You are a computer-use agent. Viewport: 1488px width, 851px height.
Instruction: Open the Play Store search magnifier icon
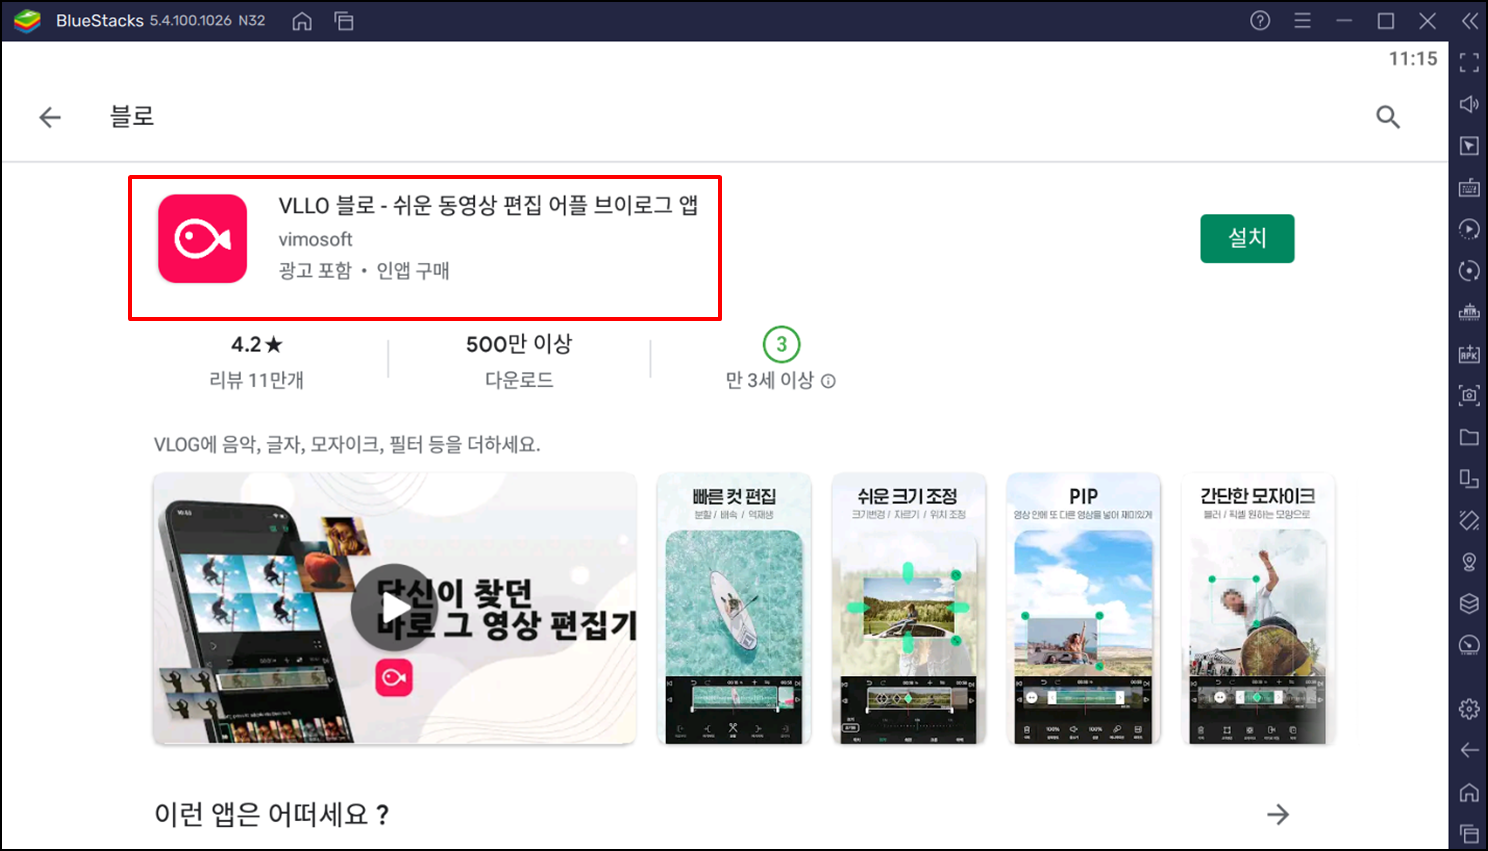(1388, 117)
